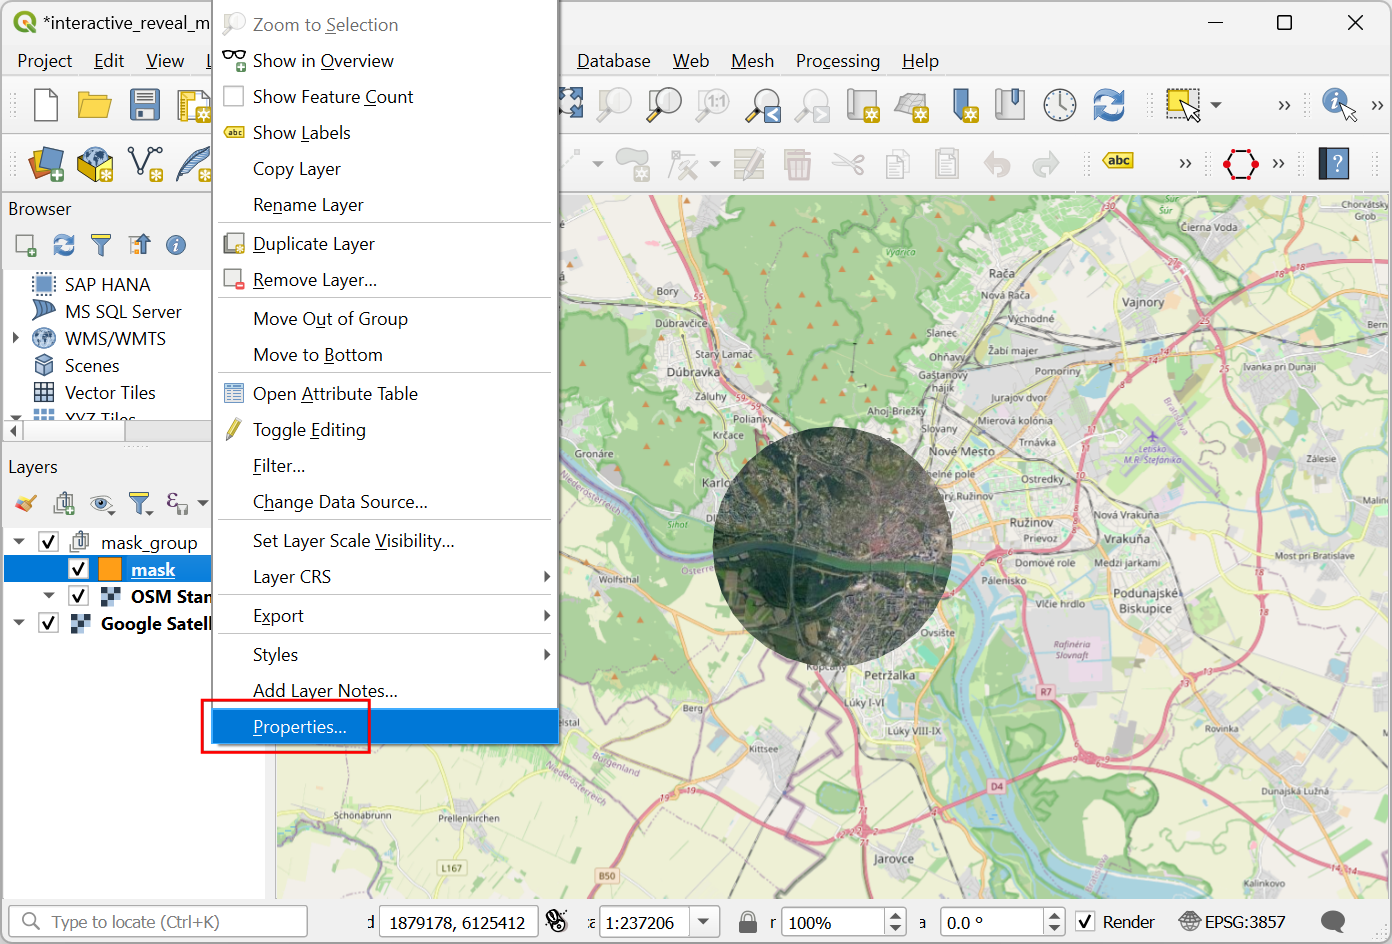The image size is (1392, 944).
Task: Open the map scale dropdown
Action: 704,922
